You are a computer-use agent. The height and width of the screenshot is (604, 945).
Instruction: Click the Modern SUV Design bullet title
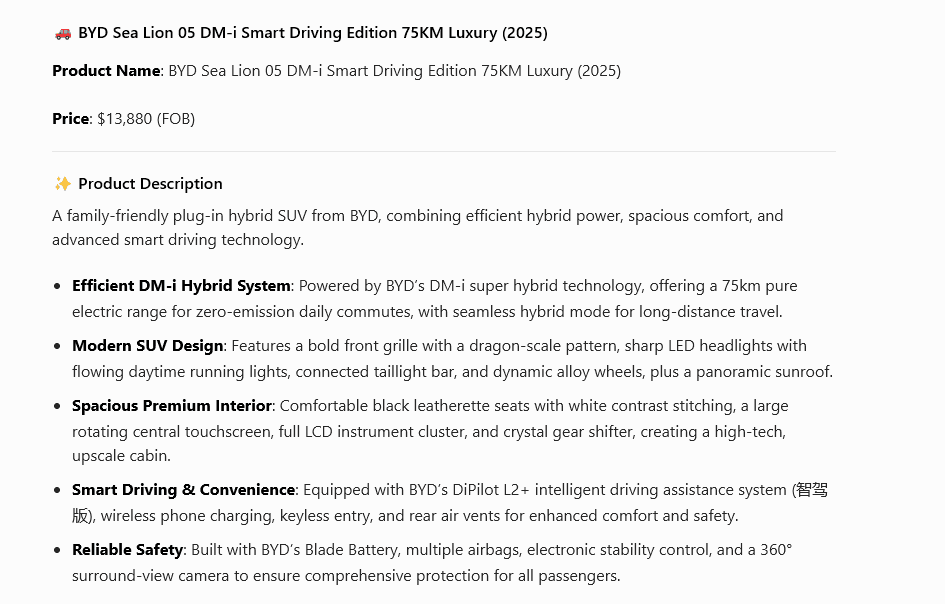[148, 346]
